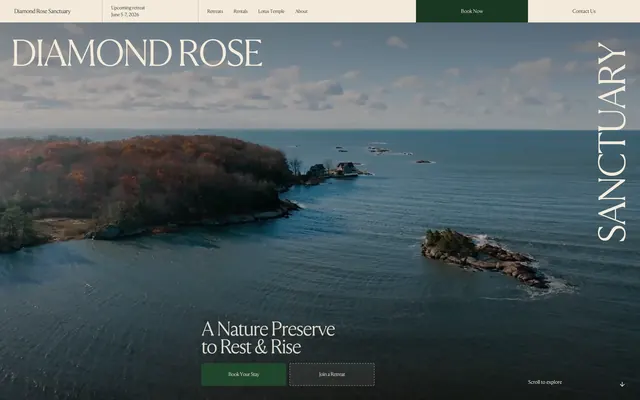Select the Book Your Stay button
This screenshot has height=400, width=640.
[244, 374]
